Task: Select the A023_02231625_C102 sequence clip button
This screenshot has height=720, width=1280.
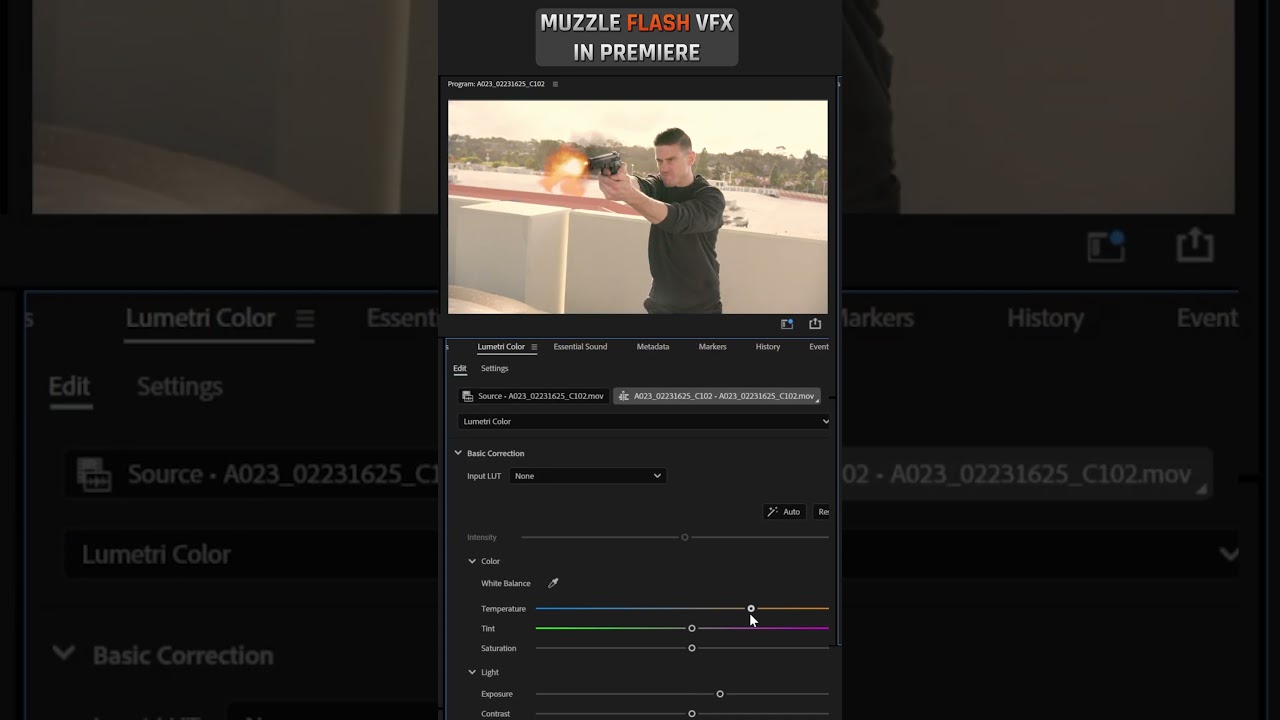Action: pyautogui.click(x=717, y=396)
